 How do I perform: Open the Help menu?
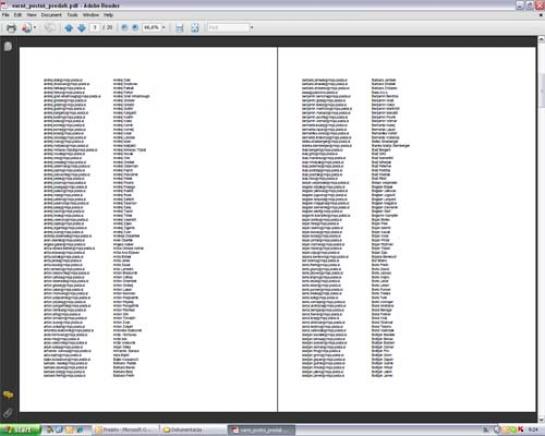pos(108,15)
